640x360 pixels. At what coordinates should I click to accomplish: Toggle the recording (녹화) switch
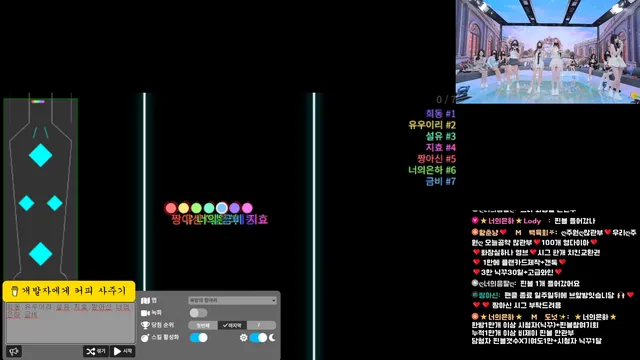tap(198, 313)
